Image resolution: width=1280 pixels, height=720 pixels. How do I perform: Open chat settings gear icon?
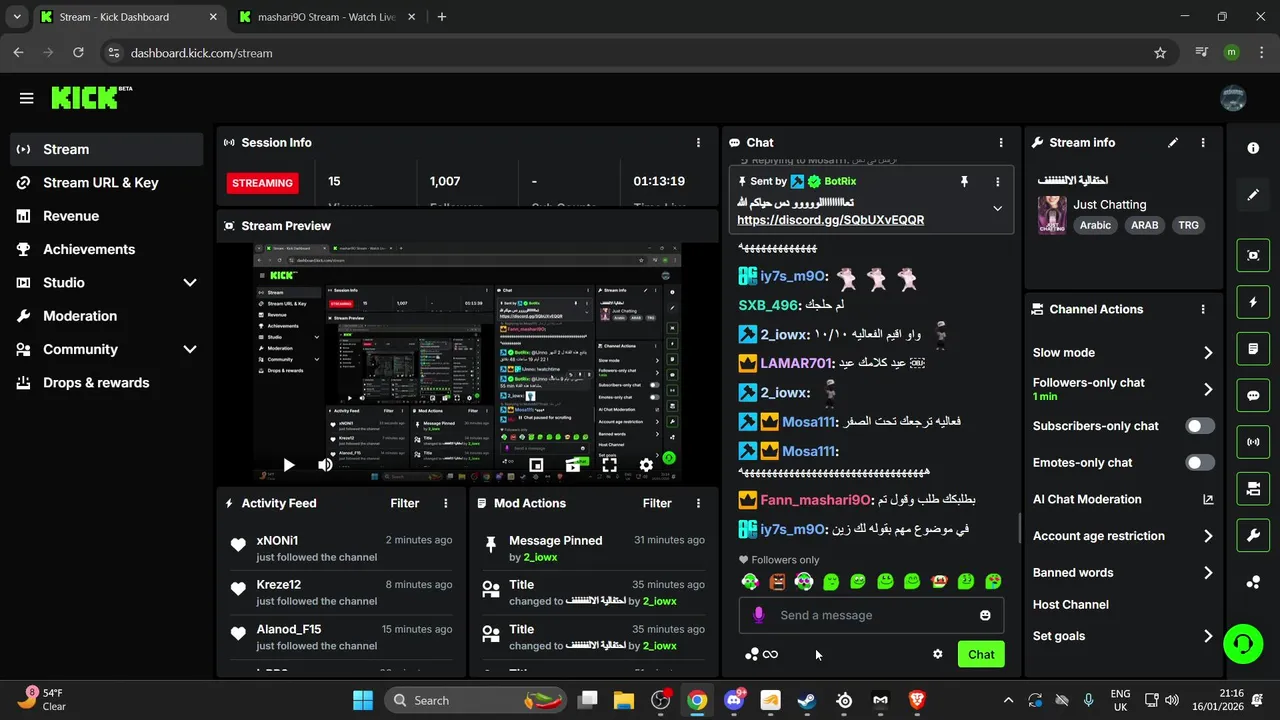(x=938, y=654)
